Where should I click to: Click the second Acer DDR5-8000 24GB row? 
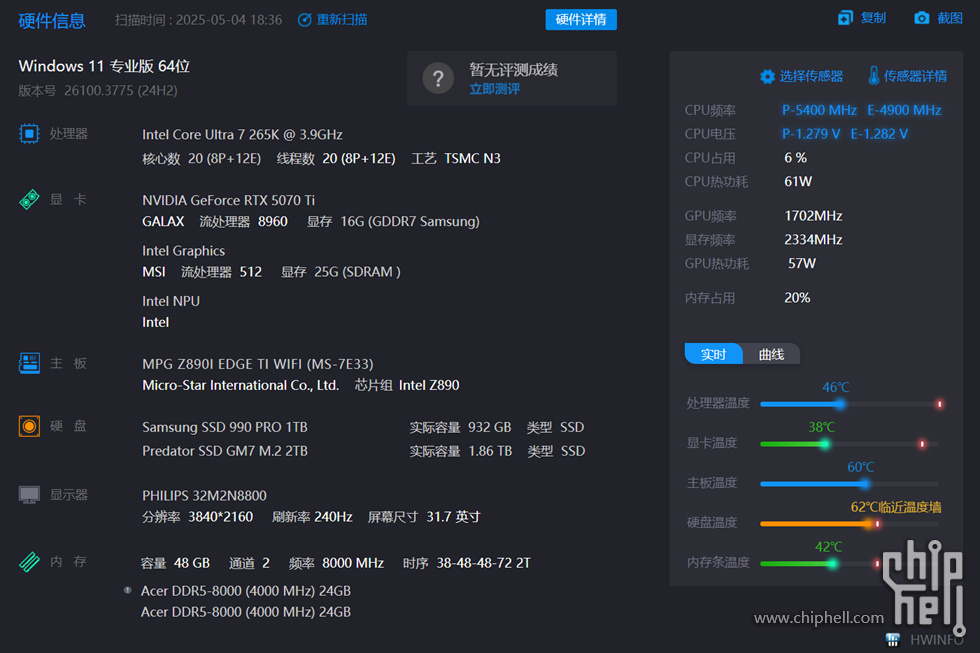246,612
